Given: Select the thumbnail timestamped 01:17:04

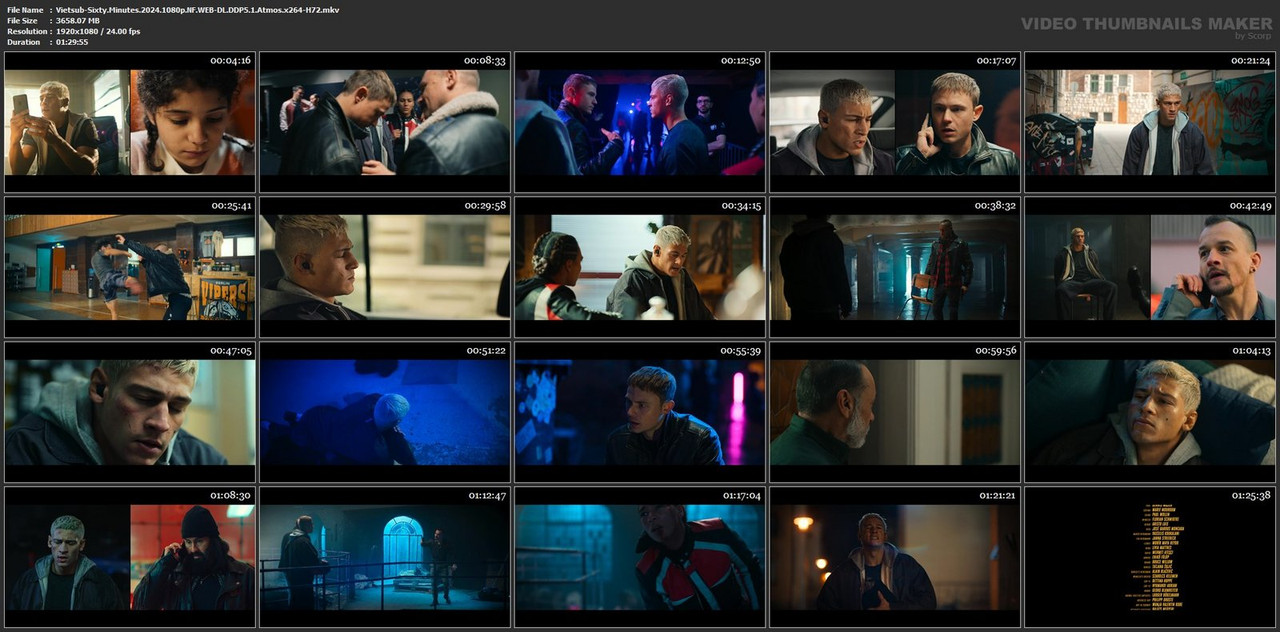Looking at the screenshot, I should click(640, 557).
